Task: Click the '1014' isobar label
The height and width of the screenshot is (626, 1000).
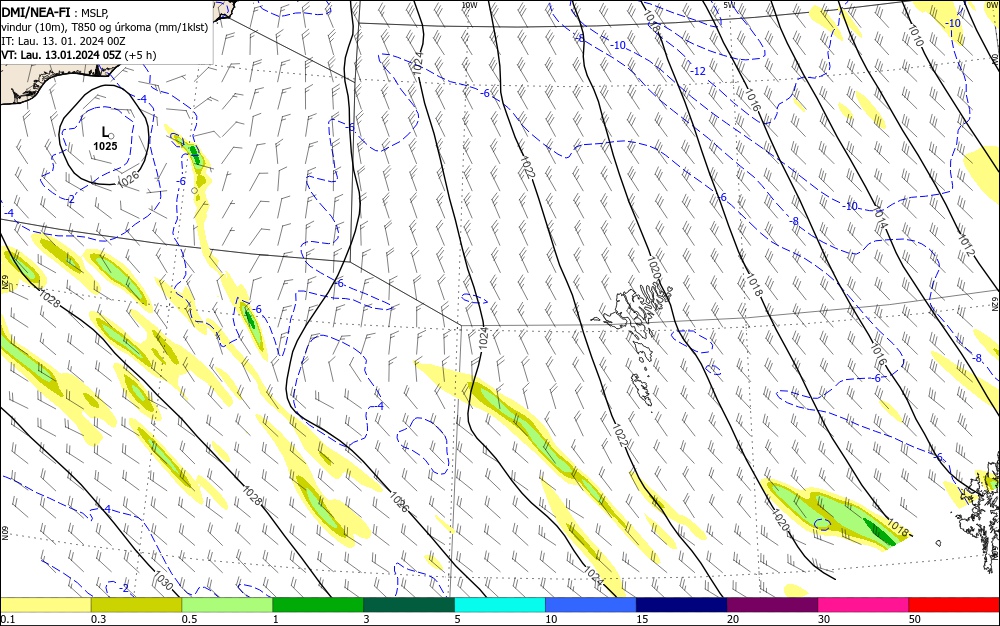Action: 880,220
